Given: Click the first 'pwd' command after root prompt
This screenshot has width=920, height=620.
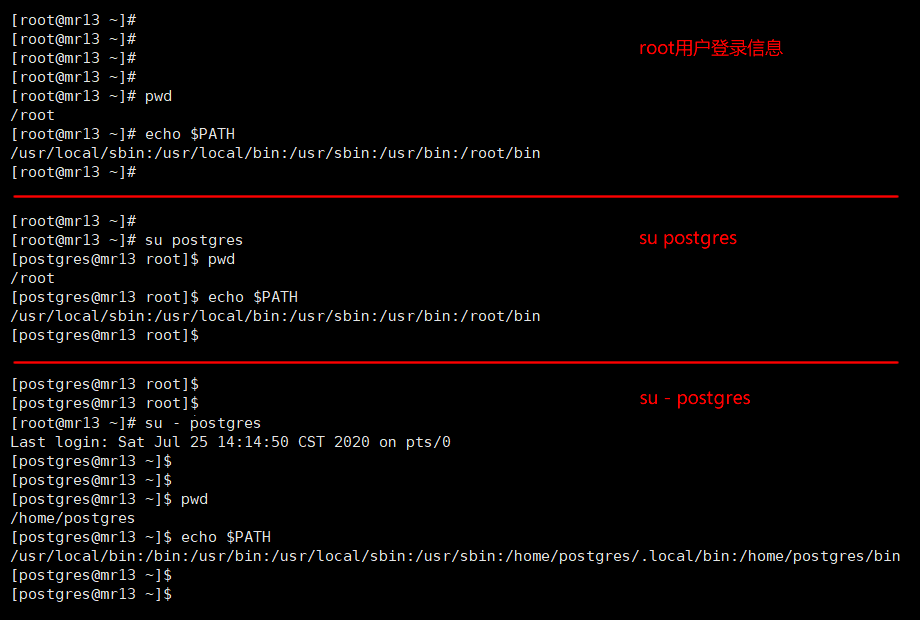Looking at the screenshot, I should 158,96.
